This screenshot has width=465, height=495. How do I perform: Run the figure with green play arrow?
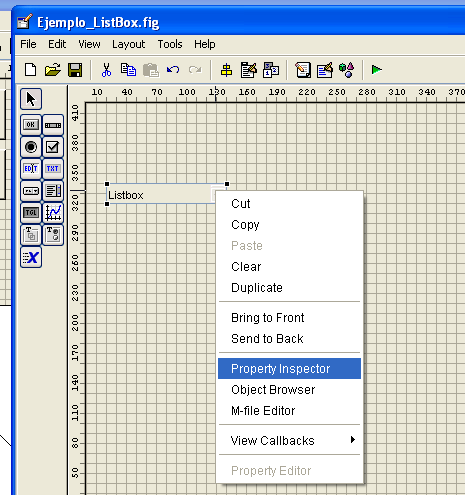click(x=377, y=70)
